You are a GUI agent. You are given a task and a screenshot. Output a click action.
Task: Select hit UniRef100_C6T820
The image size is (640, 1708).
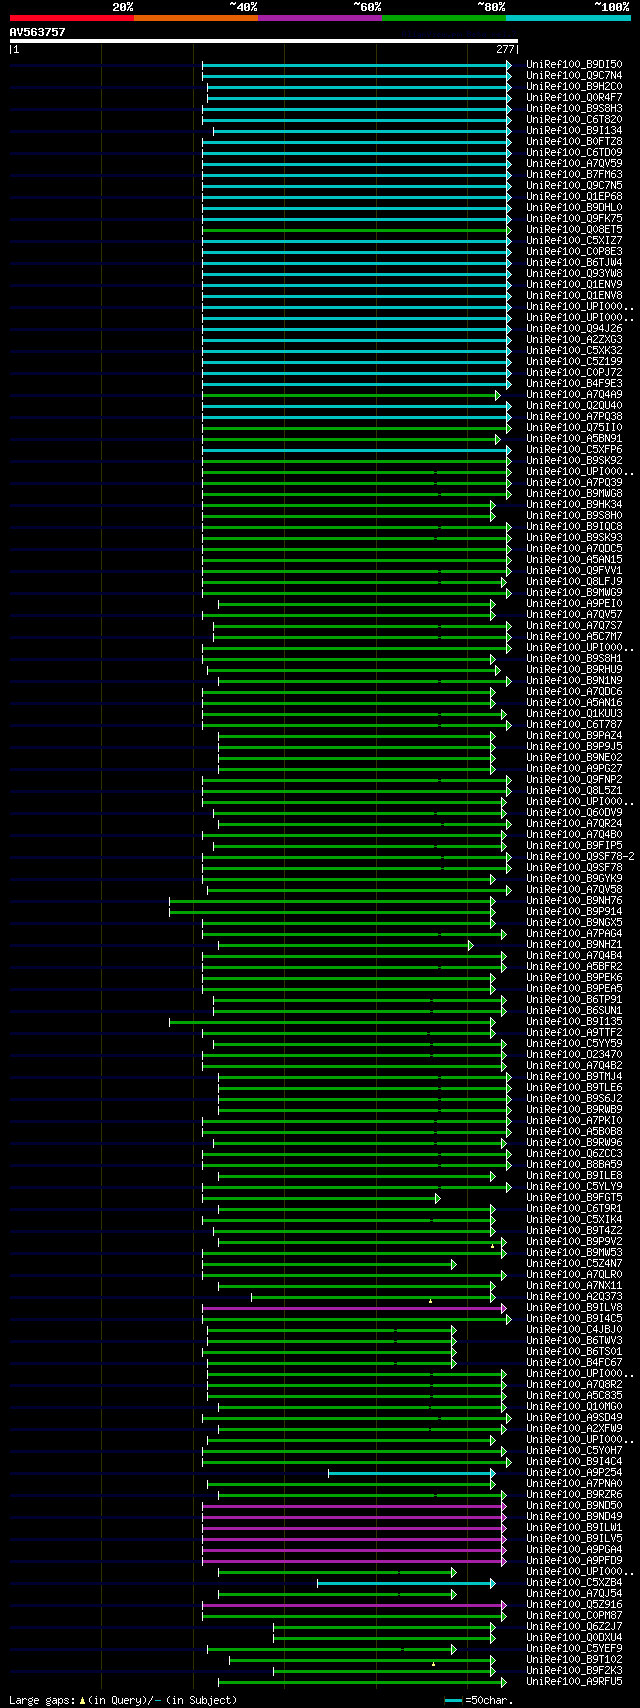click(574, 120)
